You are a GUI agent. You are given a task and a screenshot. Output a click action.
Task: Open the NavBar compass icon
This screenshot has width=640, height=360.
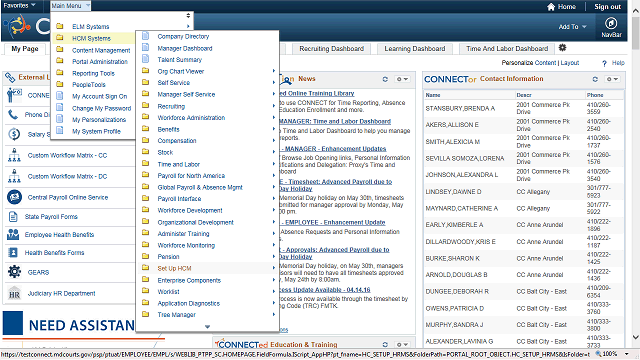coord(611,23)
